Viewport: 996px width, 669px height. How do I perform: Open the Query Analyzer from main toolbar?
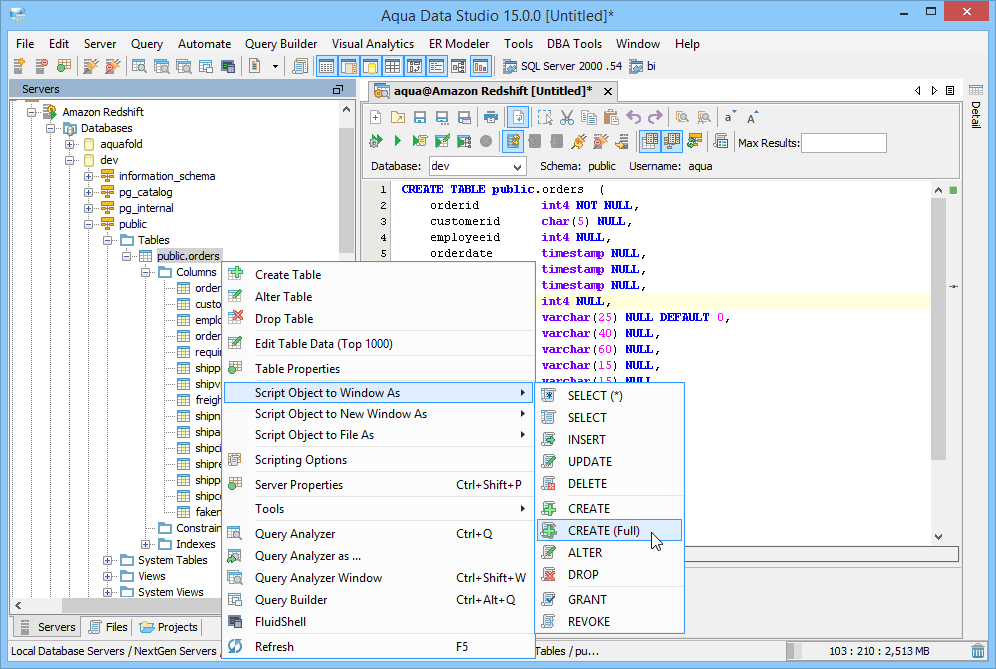click(138, 65)
